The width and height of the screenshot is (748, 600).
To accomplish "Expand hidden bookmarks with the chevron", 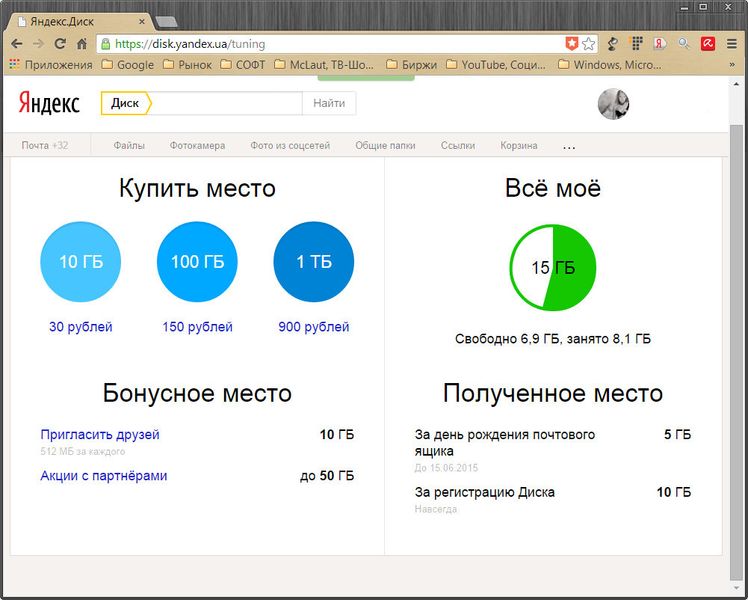I will tap(732, 64).
